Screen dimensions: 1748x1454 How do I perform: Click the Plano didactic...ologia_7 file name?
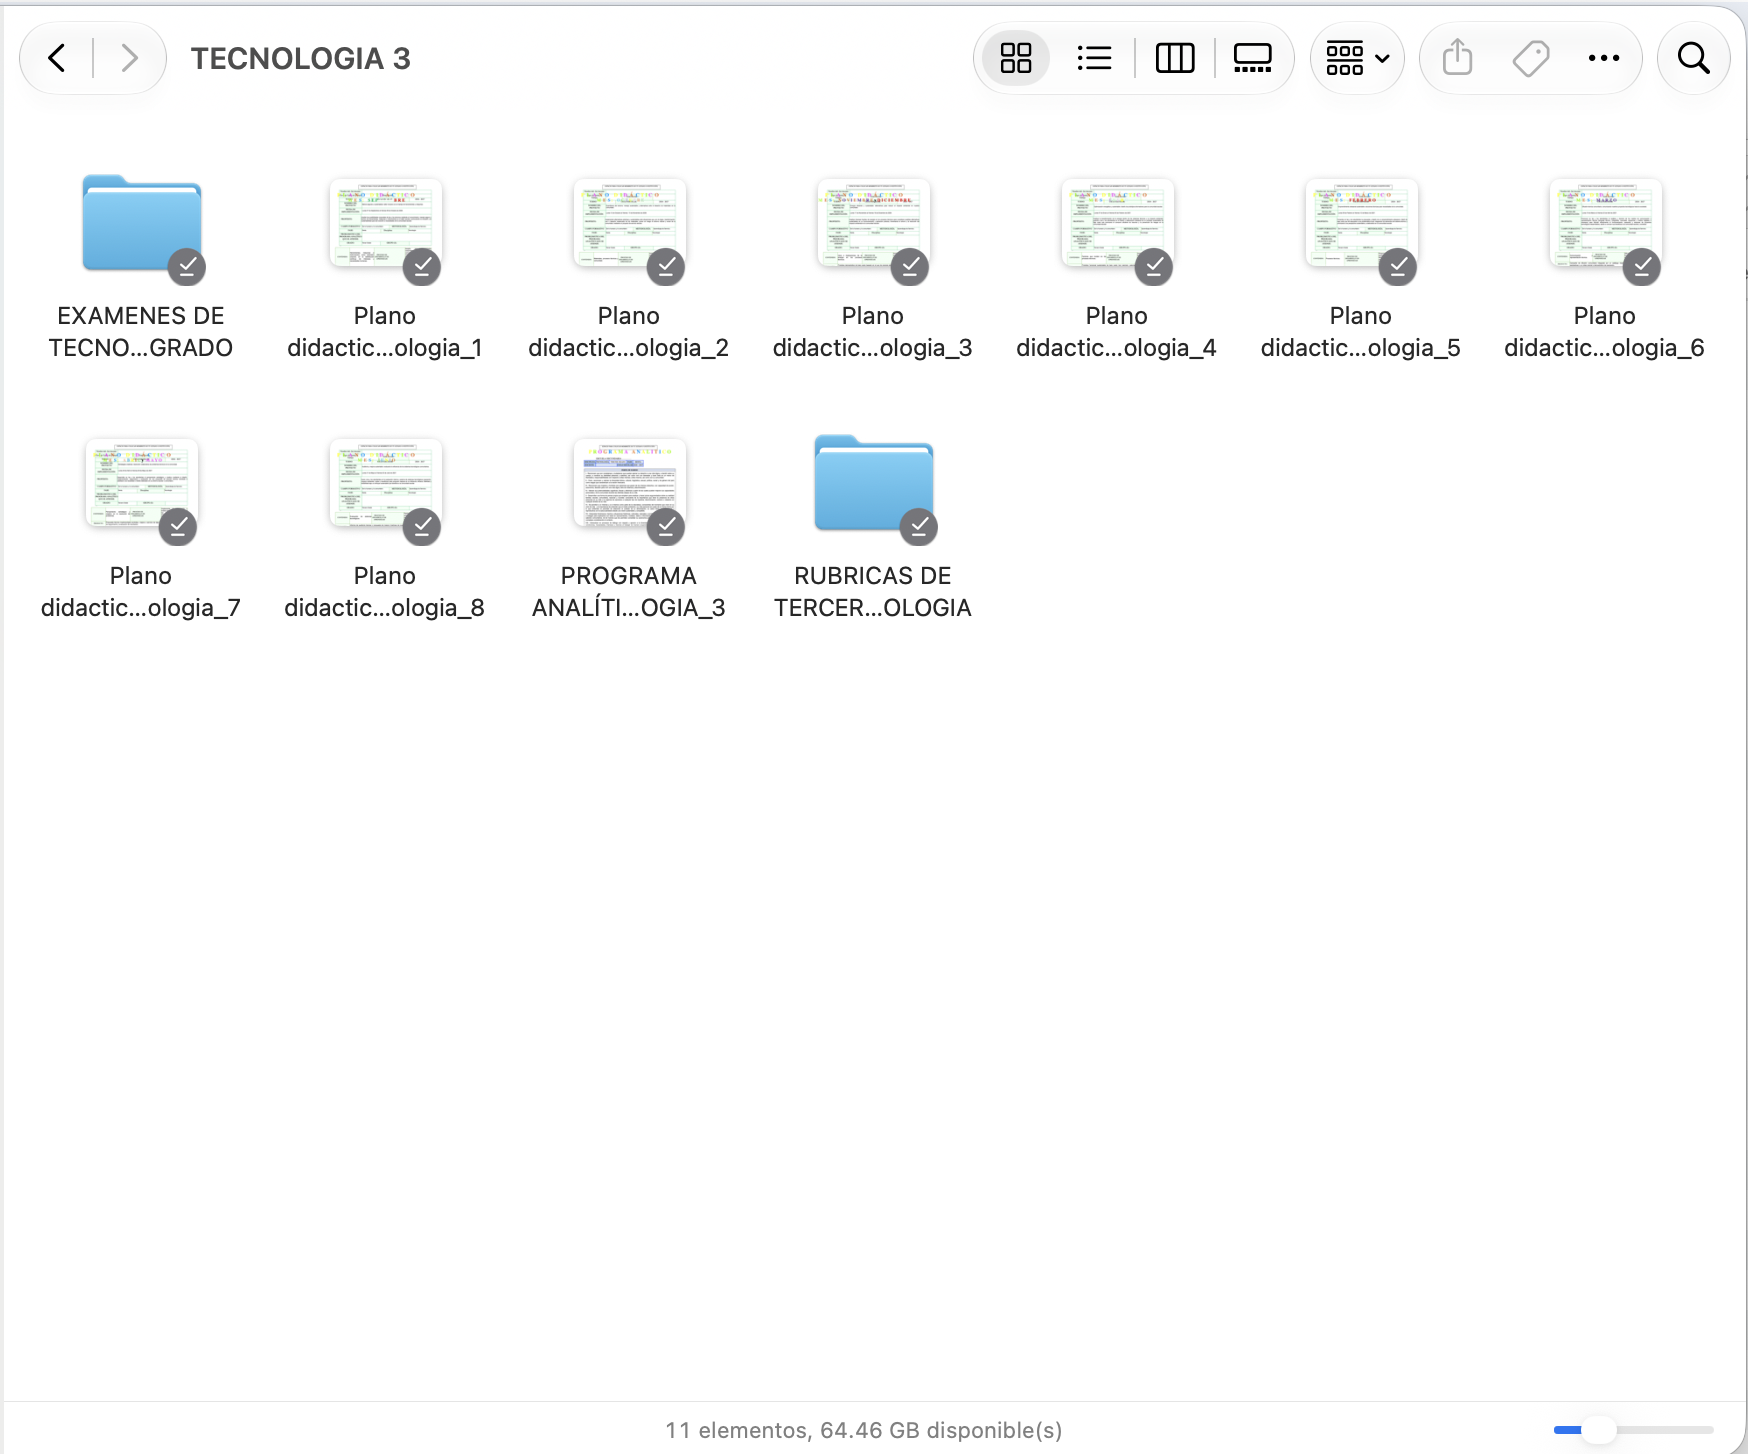pos(141,591)
